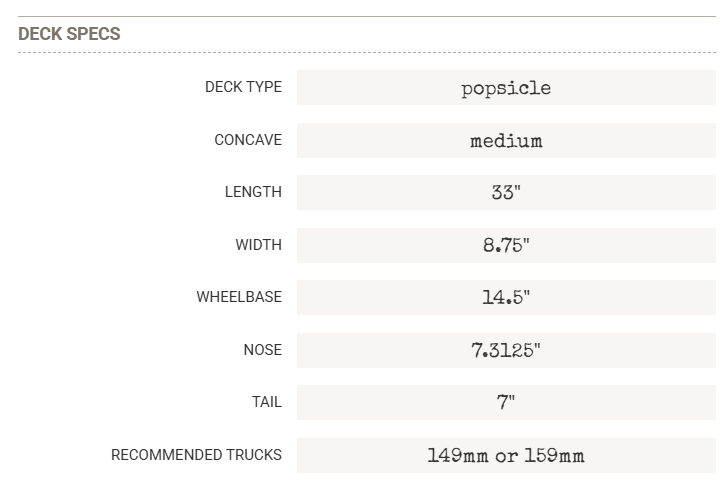Click the TAIL label
This screenshot has width=725, height=501.
coord(266,402)
